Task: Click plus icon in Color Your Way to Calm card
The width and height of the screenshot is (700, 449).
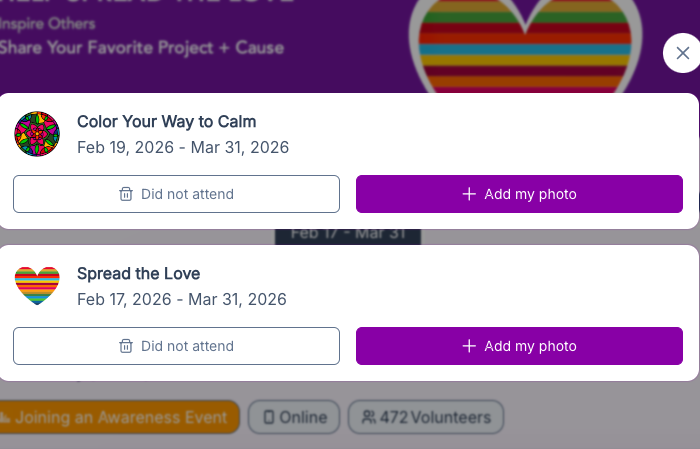Action: coord(469,194)
